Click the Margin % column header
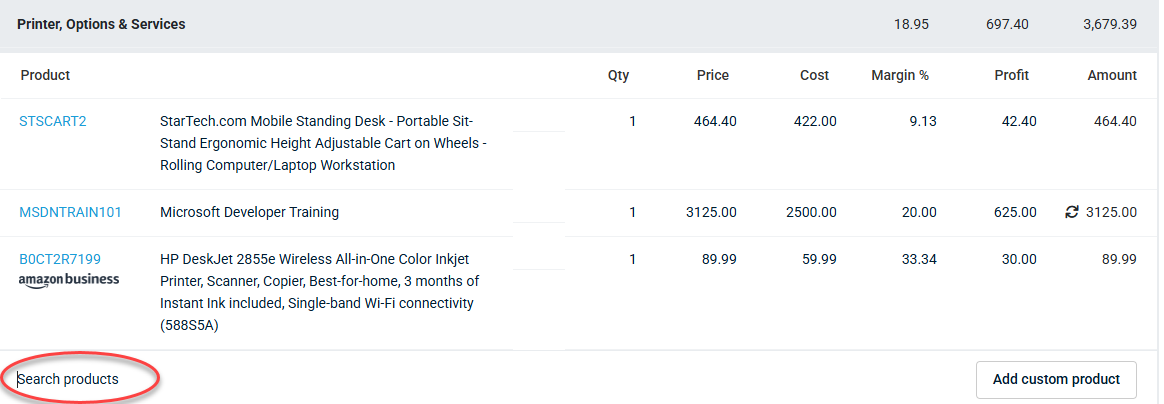Image resolution: width=1164 pixels, height=404 pixels. (900, 75)
